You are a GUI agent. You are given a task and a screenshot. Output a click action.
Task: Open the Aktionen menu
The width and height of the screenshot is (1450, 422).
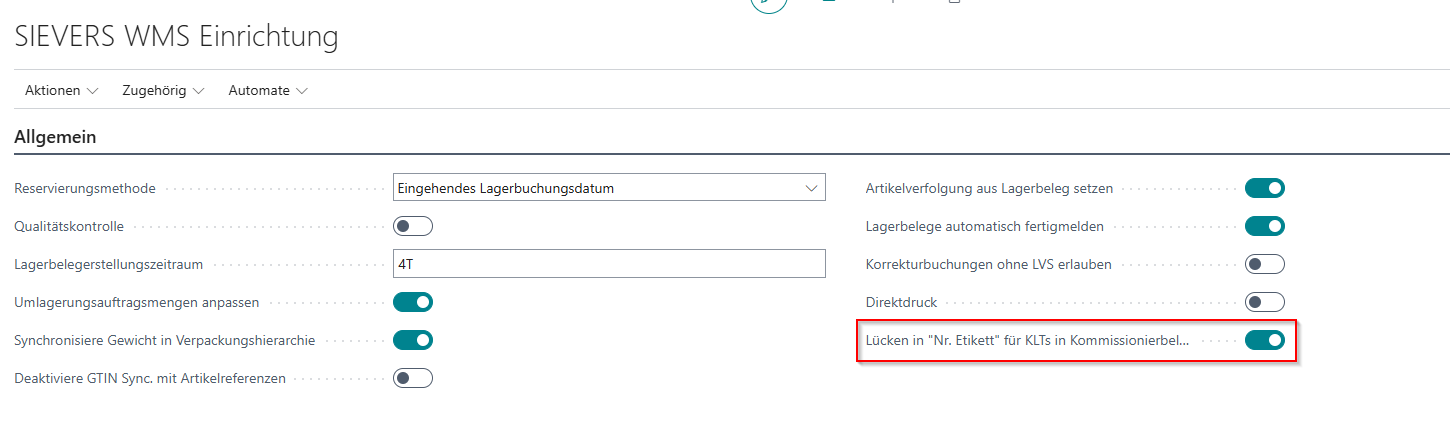coord(61,90)
